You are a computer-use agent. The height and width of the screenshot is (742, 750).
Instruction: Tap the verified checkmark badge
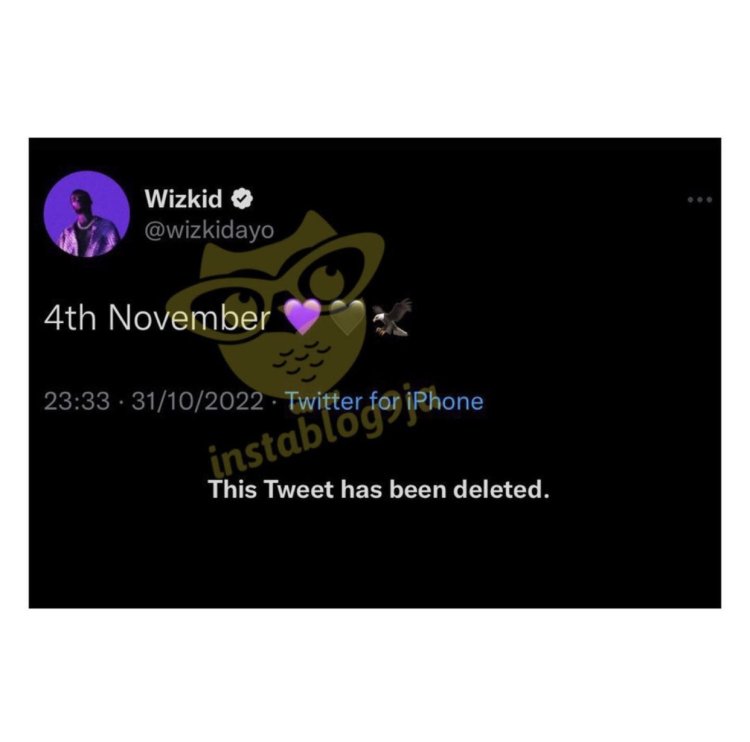click(242, 199)
